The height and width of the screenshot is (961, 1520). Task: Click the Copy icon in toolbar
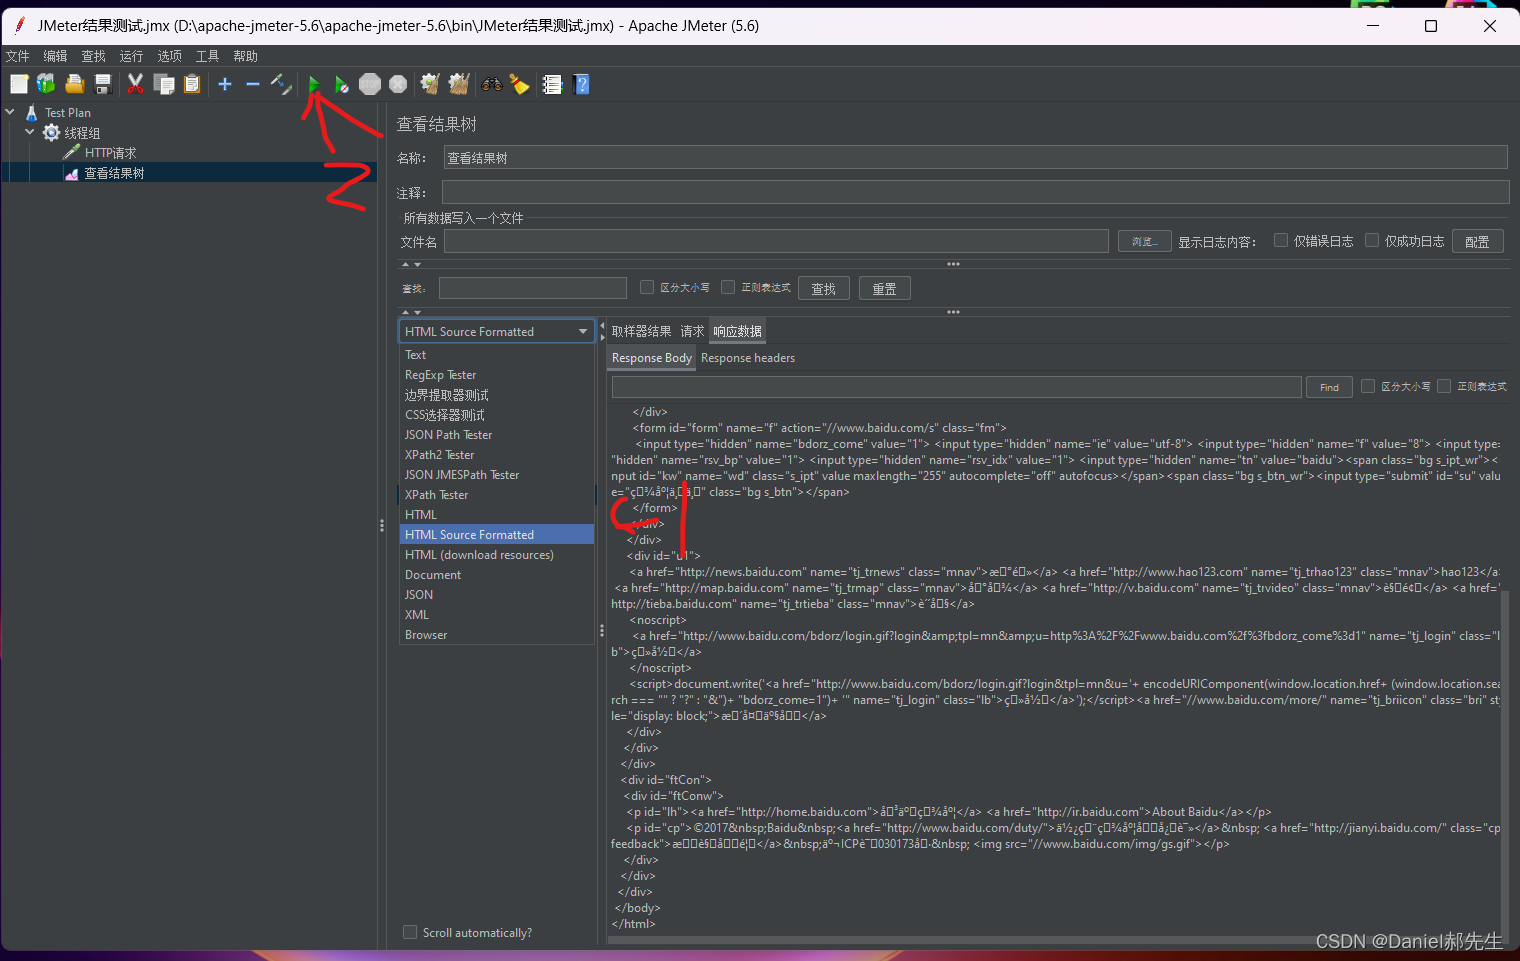164,84
